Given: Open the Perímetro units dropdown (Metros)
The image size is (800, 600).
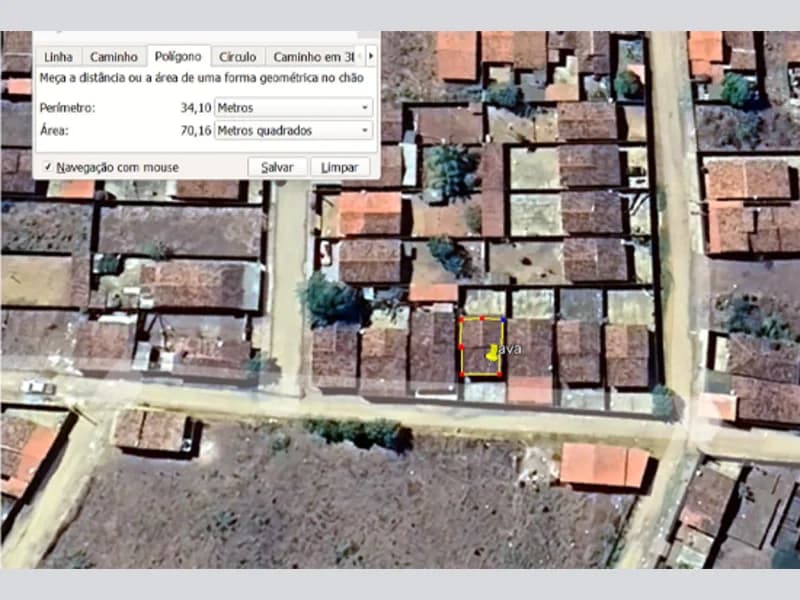Looking at the screenshot, I should 293,108.
